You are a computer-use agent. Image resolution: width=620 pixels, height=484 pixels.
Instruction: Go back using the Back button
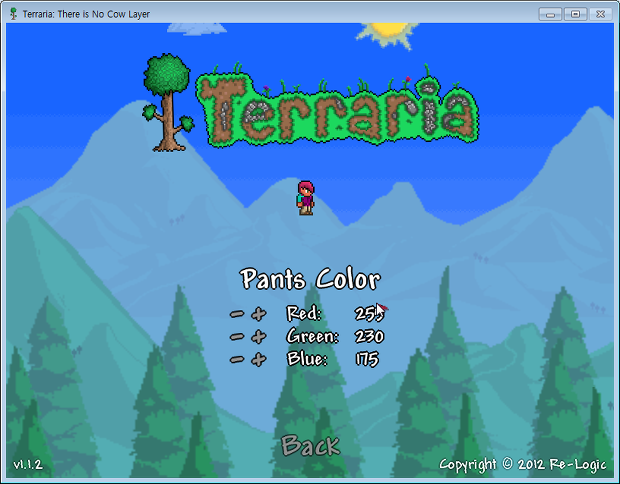(310, 445)
